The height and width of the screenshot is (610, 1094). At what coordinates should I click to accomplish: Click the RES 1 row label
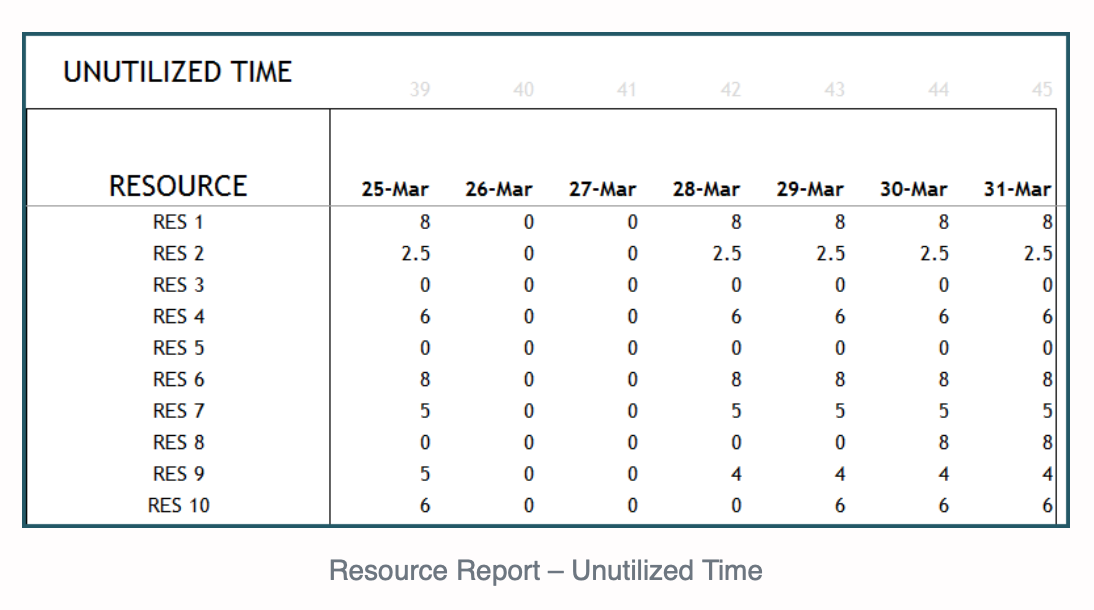(178, 222)
